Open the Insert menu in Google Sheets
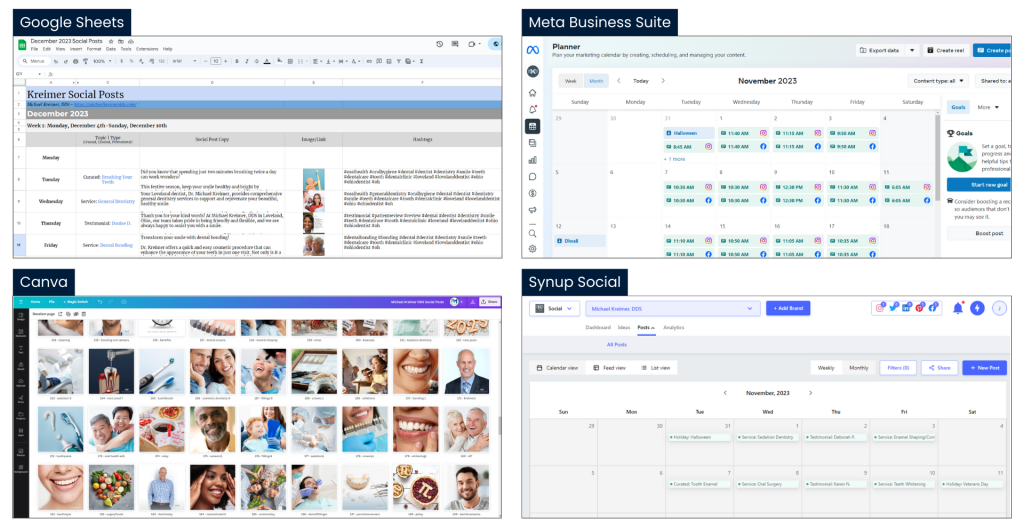The width and height of the screenshot is (1024, 529). [76, 49]
